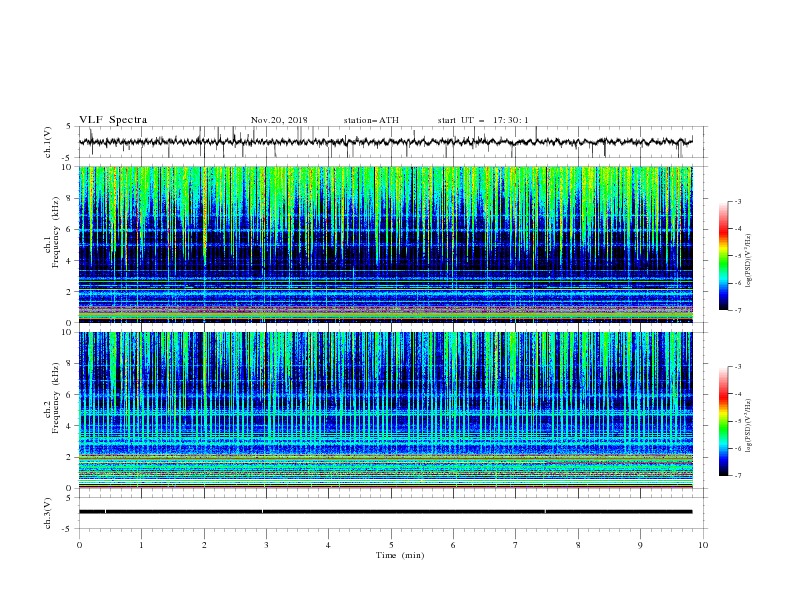Select the "start UT = 17:30:1" text
Screen dimensions: 792x612
tap(483, 120)
